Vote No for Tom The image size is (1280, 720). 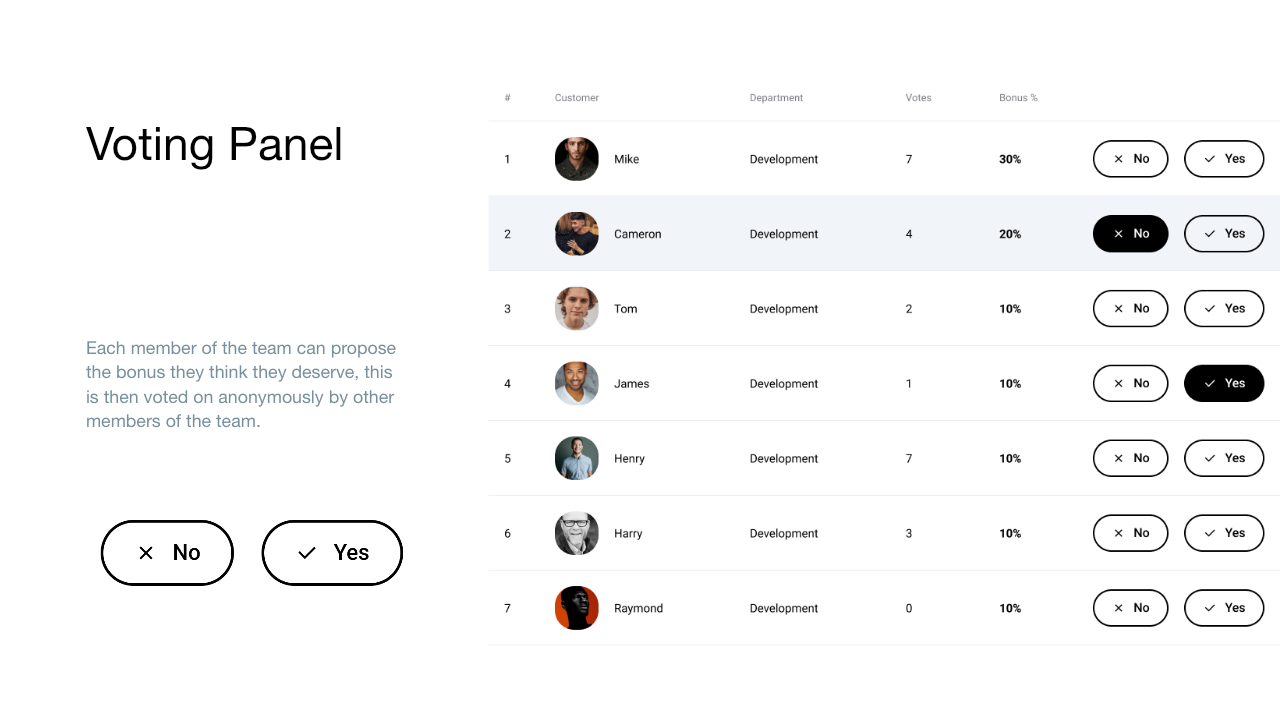pyautogui.click(x=1131, y=309)
